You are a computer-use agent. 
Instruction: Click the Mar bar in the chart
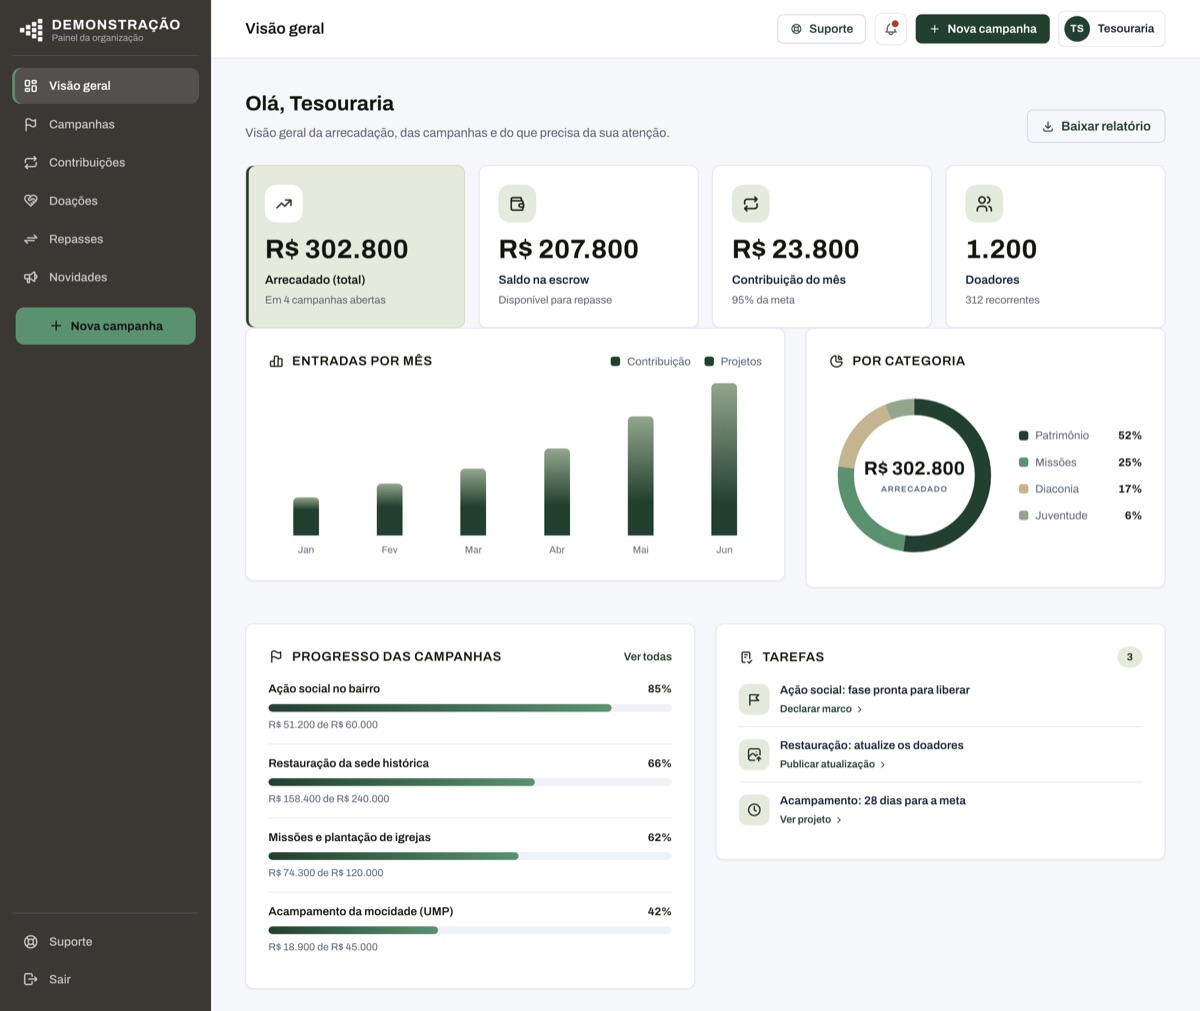click(473, 502)
